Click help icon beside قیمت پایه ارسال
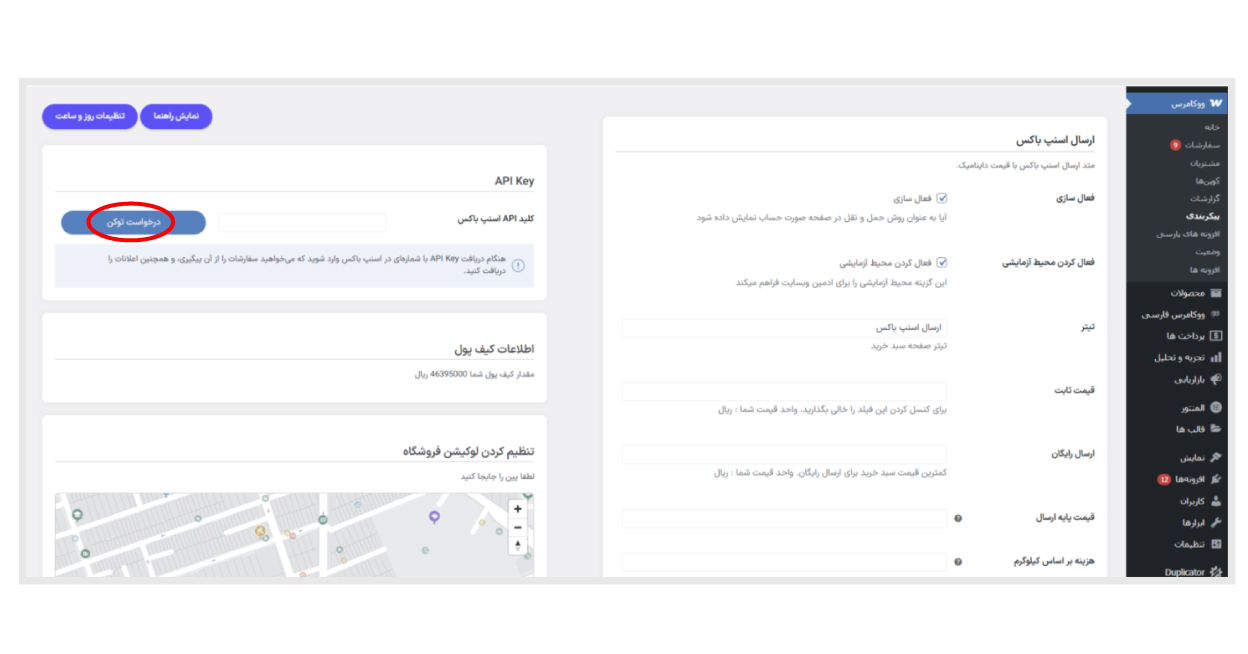Image resolution: width=1248 pixels, height=654 pixels. click(x=958, y=519)
